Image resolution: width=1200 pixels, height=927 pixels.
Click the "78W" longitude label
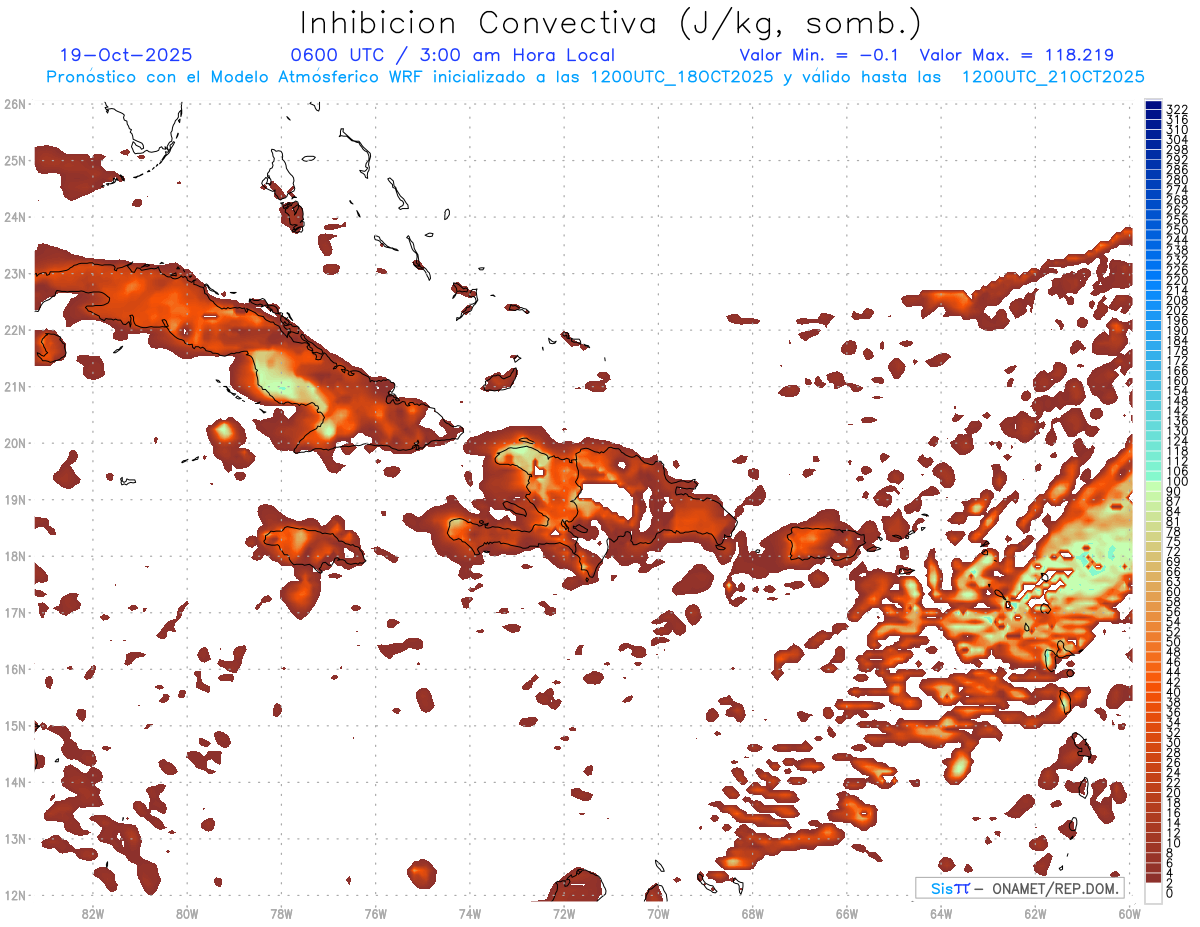coord(281,913)
